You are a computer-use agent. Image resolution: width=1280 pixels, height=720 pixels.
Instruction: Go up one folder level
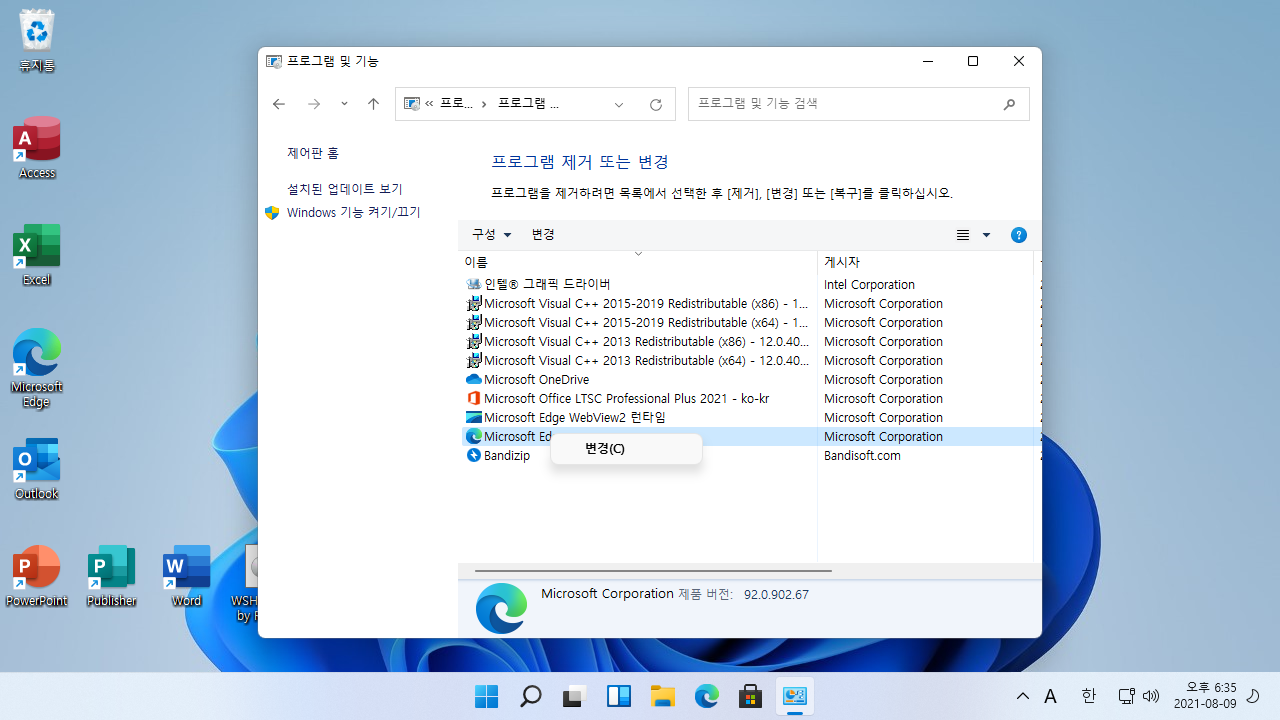pos(373,104)
